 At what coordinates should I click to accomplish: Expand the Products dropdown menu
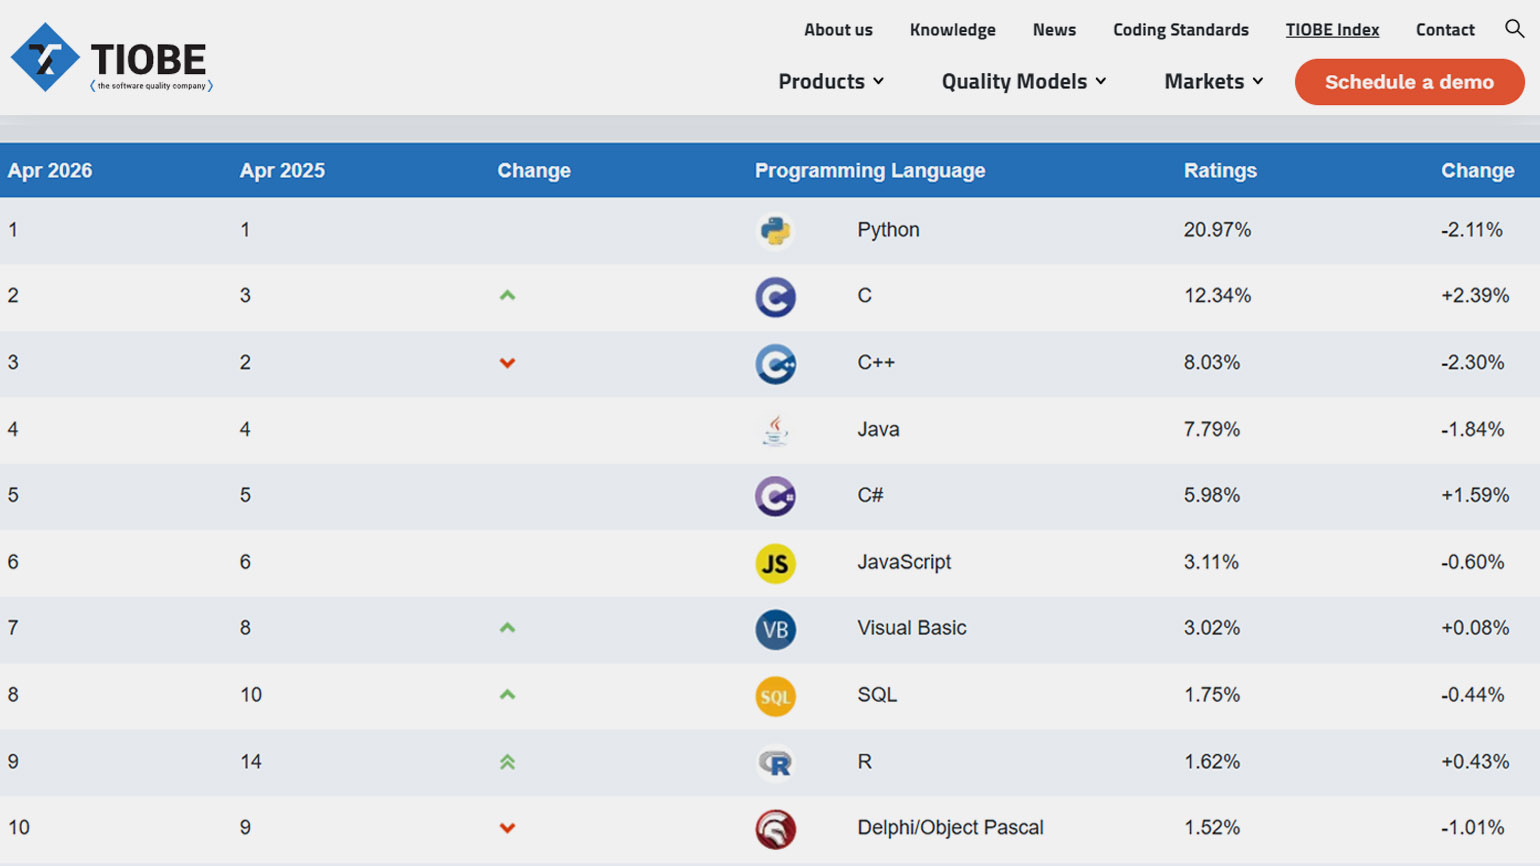tap(830, 81)
